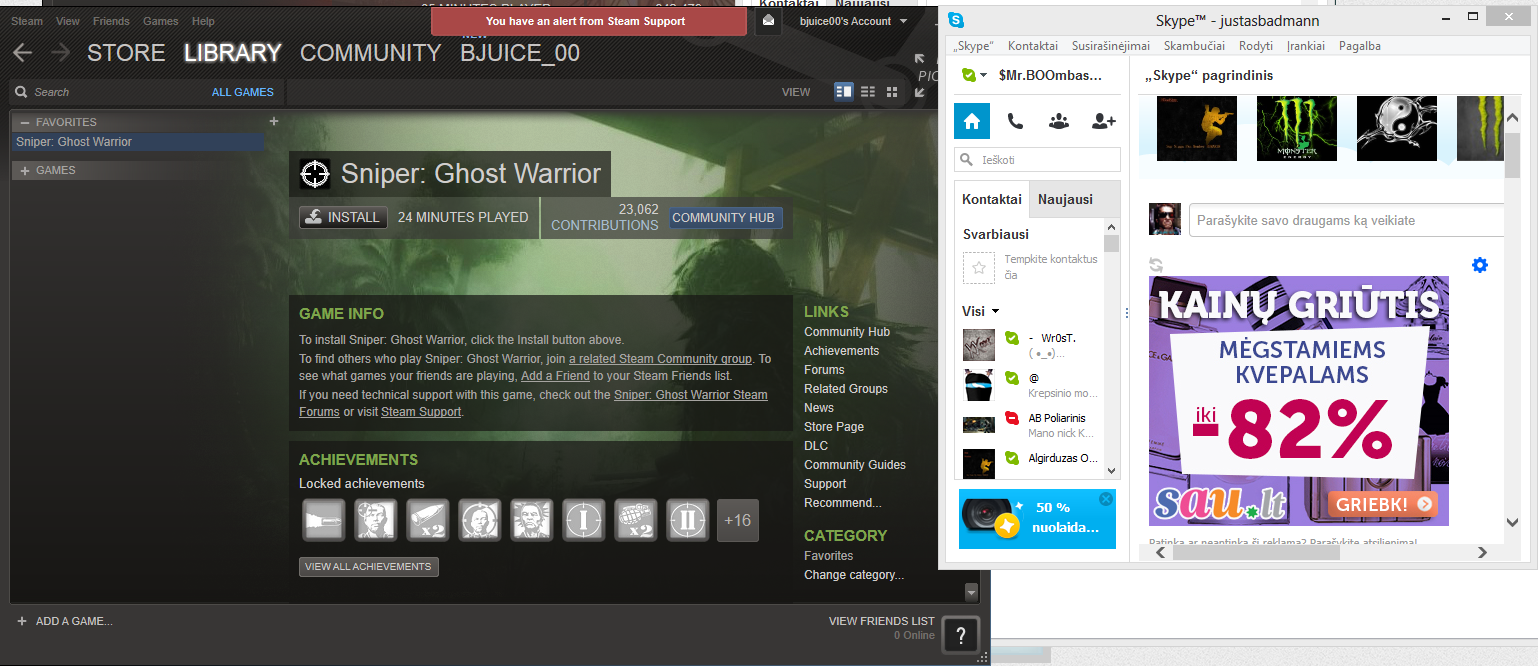Select contact Wr0sT. in Skype
This screenshot has height=666, width=1538.
1030,345
